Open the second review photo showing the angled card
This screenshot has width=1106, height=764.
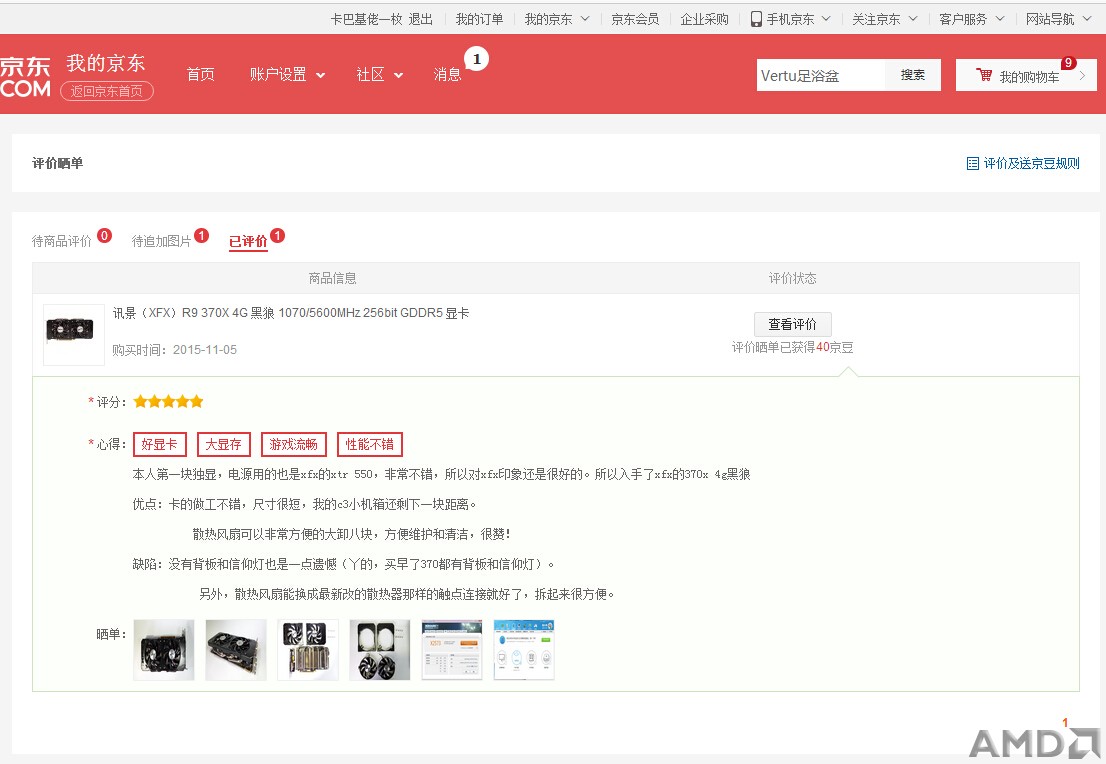(236, 650)
